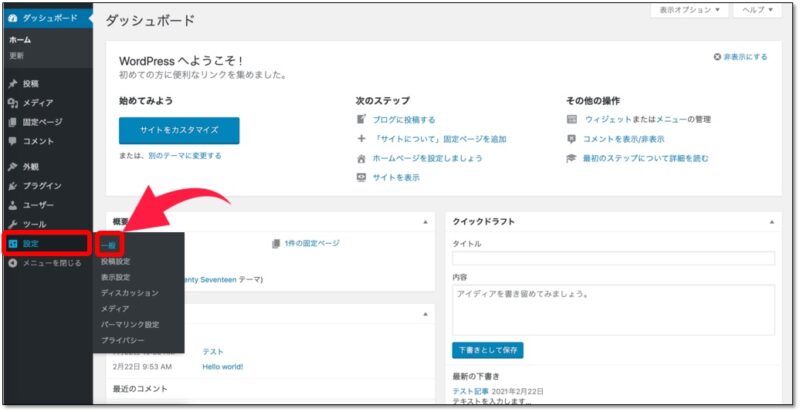
Task: Select ディスカッション in the settings submenu
Action: click(130, 293)
